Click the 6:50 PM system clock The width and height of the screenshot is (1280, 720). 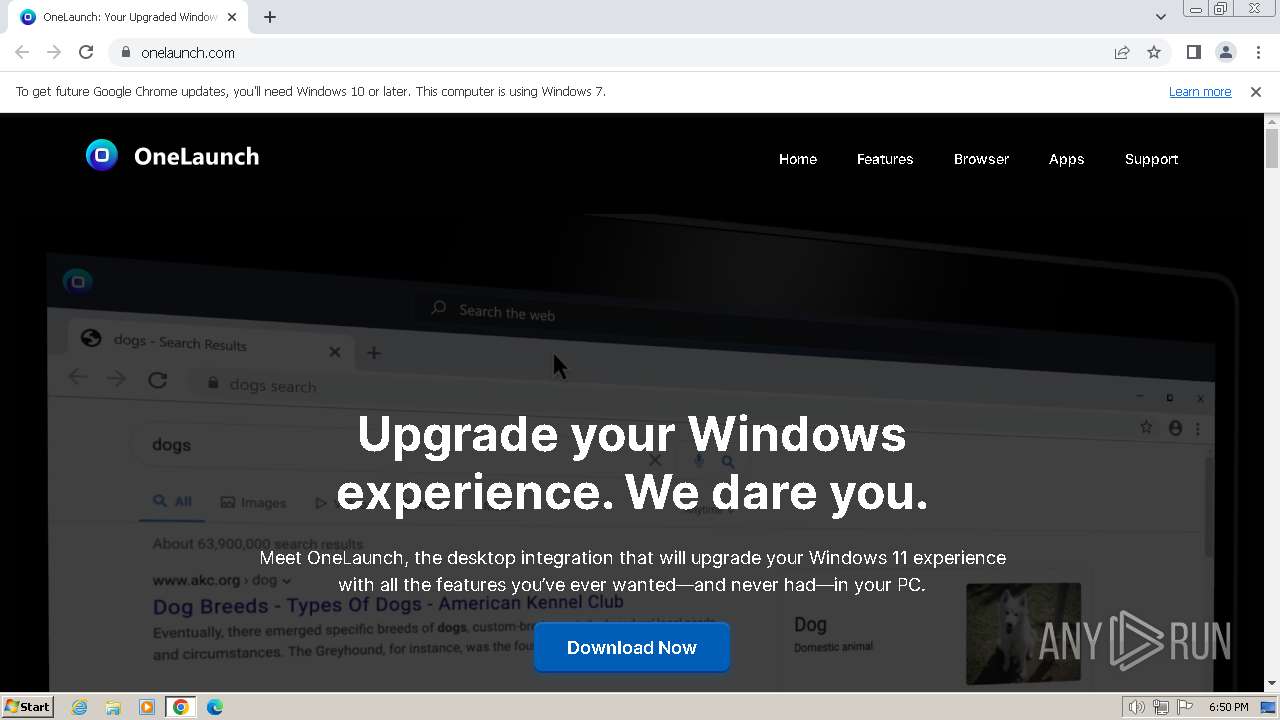pos(1228,707)
